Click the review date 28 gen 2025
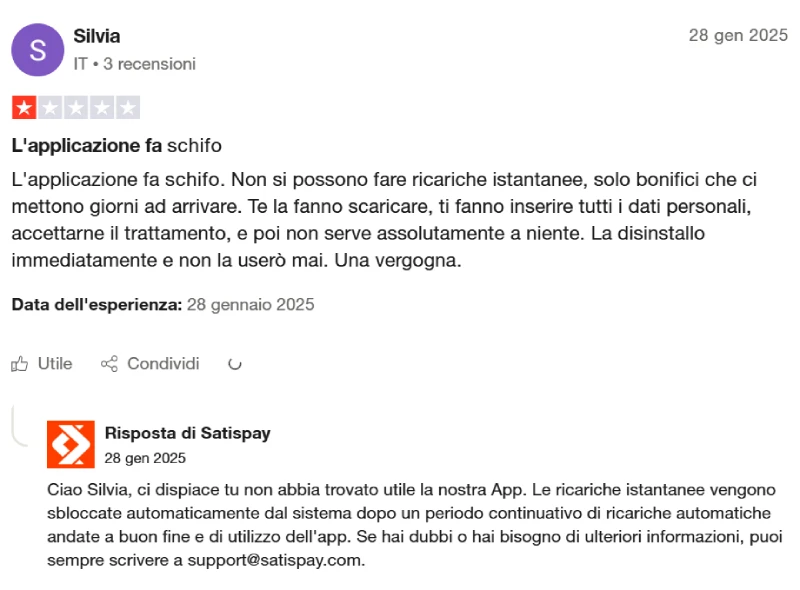 point(739,35)
